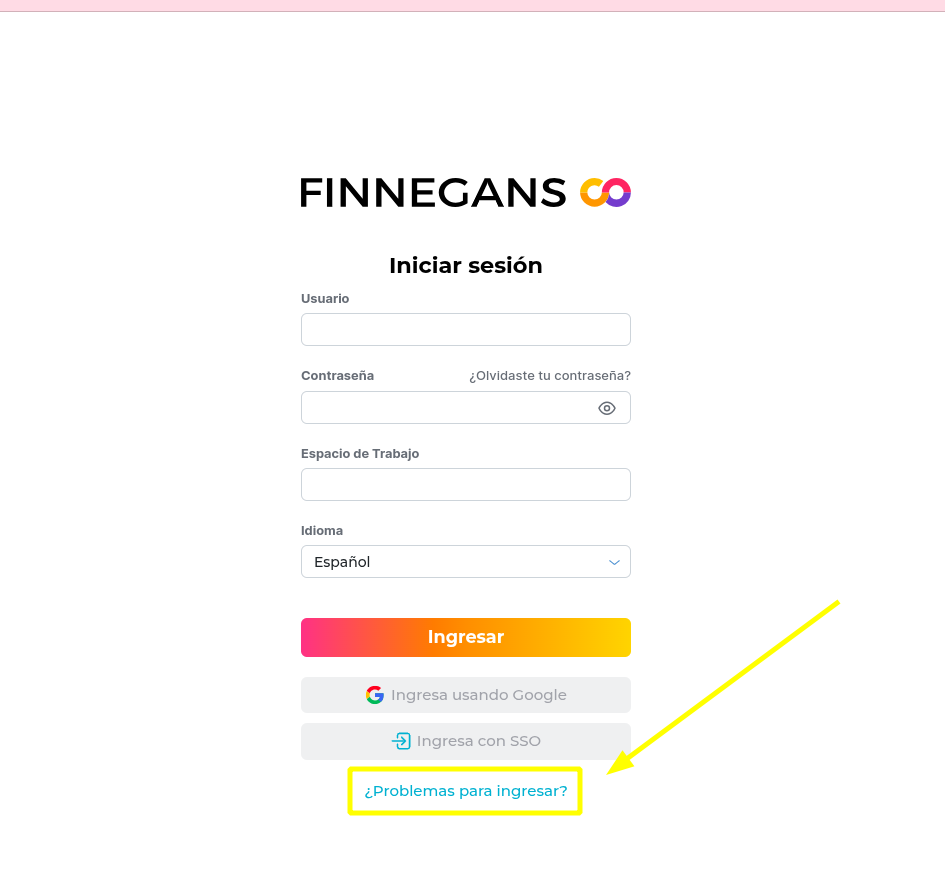Toggle password visibility with the eye icon
This screenshot has height=884, width=945.
click(x=607, y=408)
